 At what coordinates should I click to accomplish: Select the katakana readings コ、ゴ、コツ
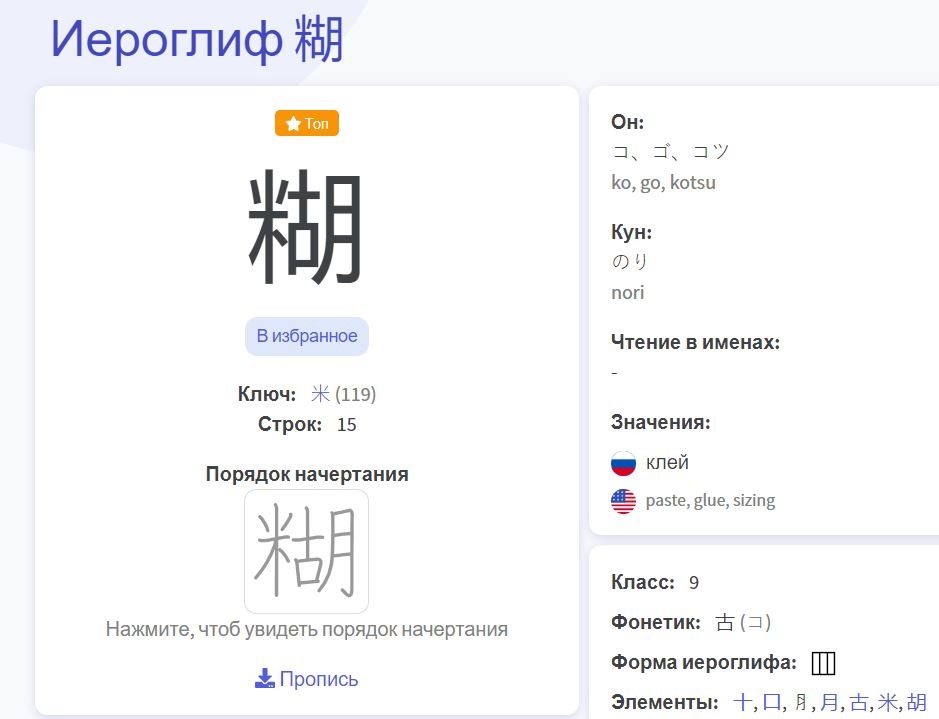(670, 151)
